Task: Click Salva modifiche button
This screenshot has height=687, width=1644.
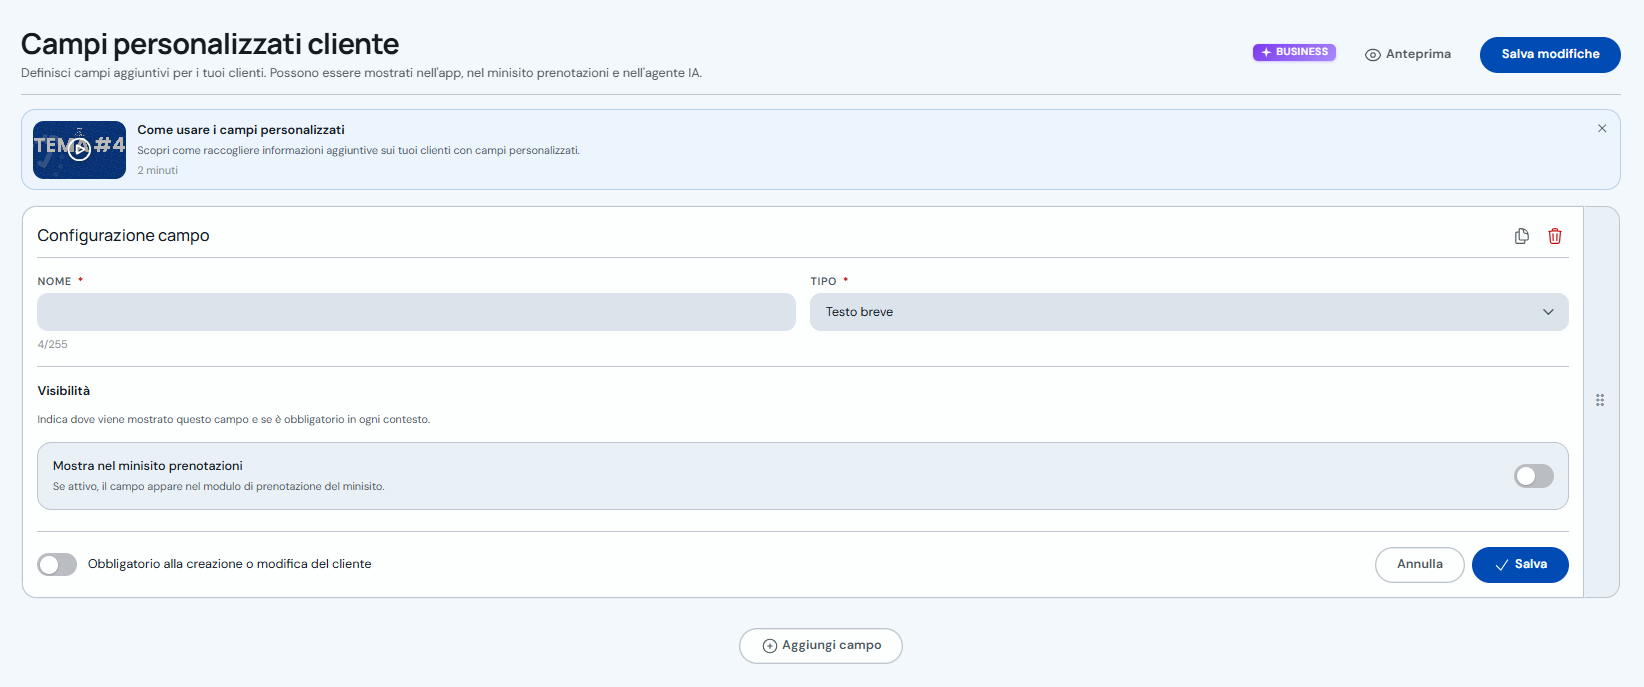Action: click(x=1550, y=54)
